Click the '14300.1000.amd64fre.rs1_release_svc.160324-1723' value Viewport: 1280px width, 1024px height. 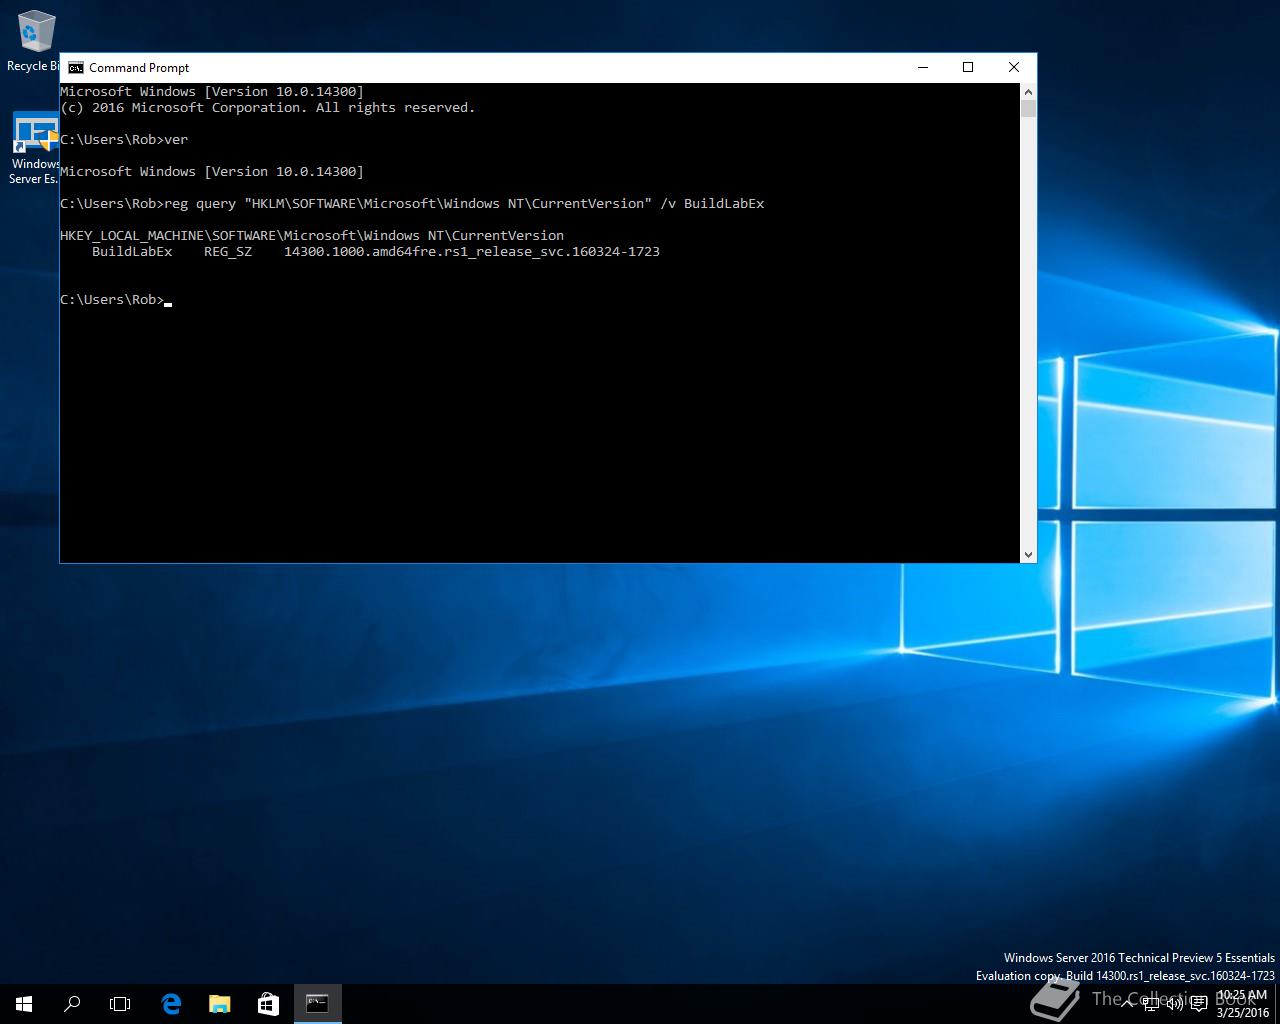pyautogui.click(x=472, y=251)
